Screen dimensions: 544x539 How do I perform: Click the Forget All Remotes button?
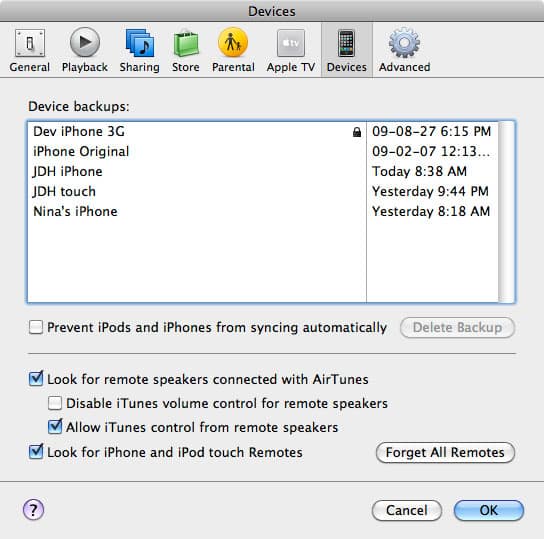click(x=445, y=452)
